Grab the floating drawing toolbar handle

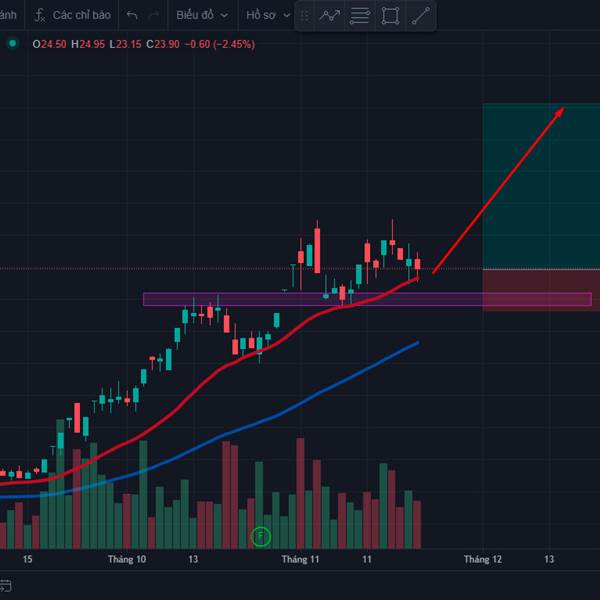[305, 16]
